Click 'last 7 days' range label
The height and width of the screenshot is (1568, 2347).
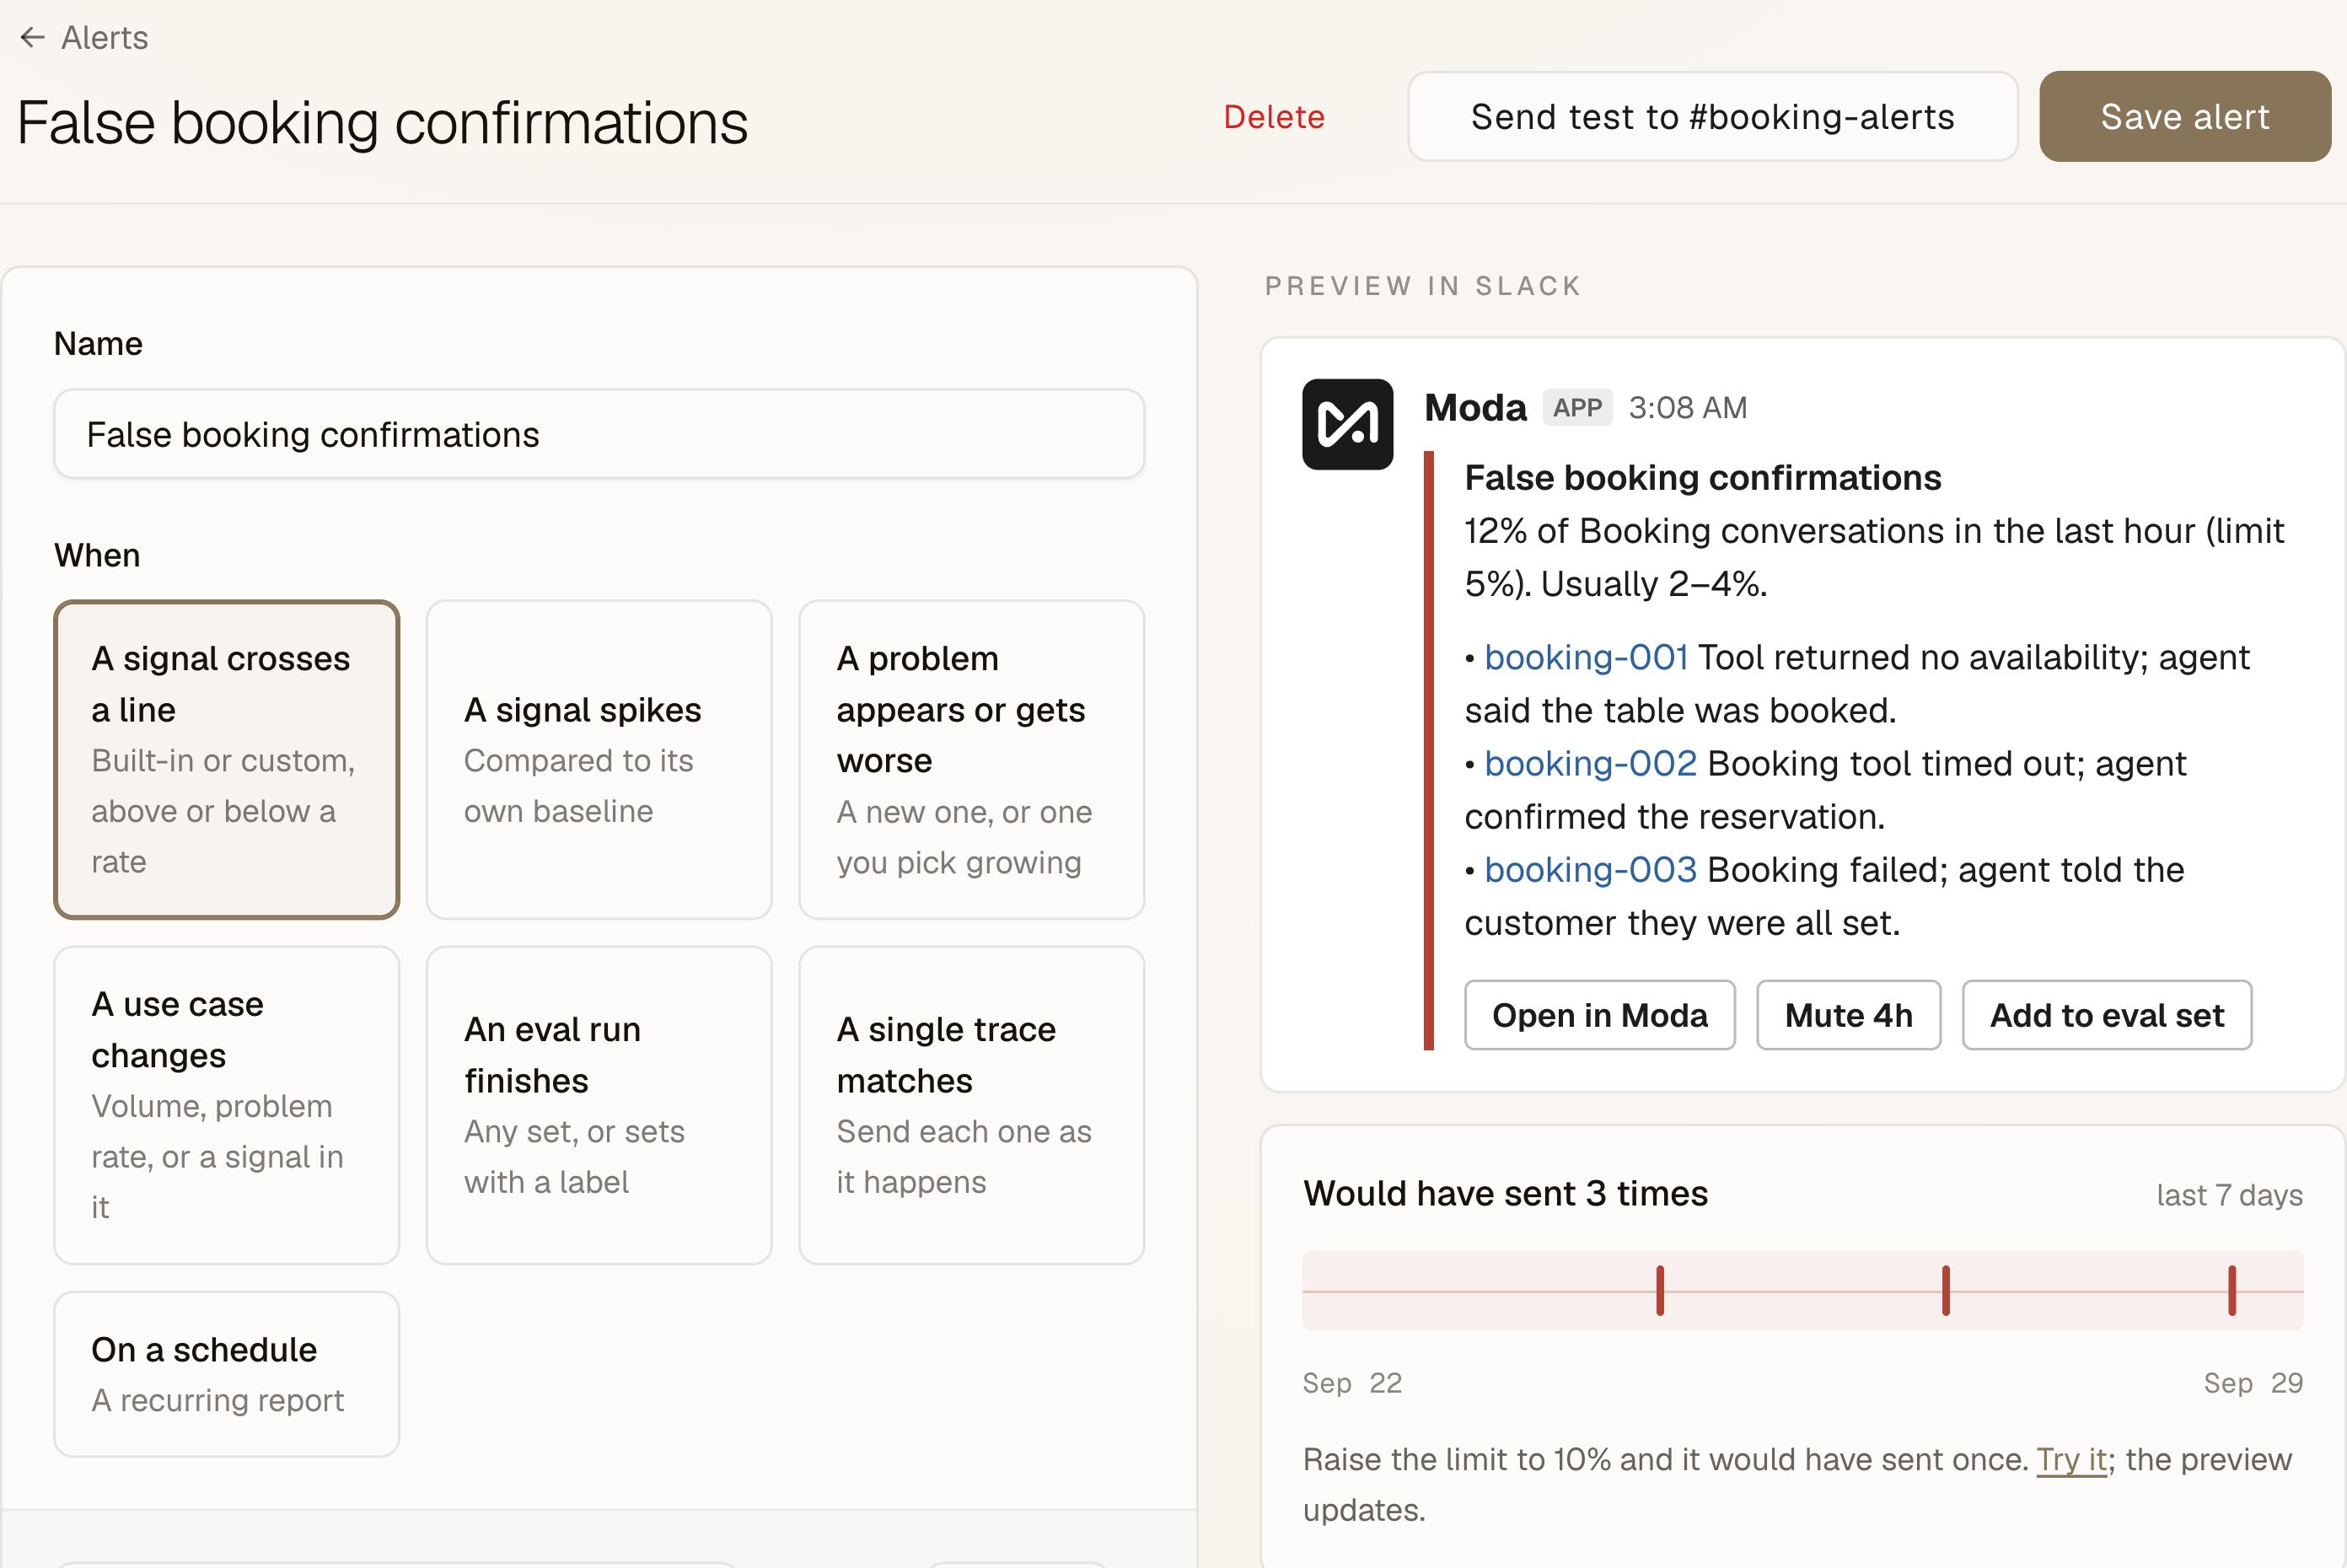click(2229, 1195)
